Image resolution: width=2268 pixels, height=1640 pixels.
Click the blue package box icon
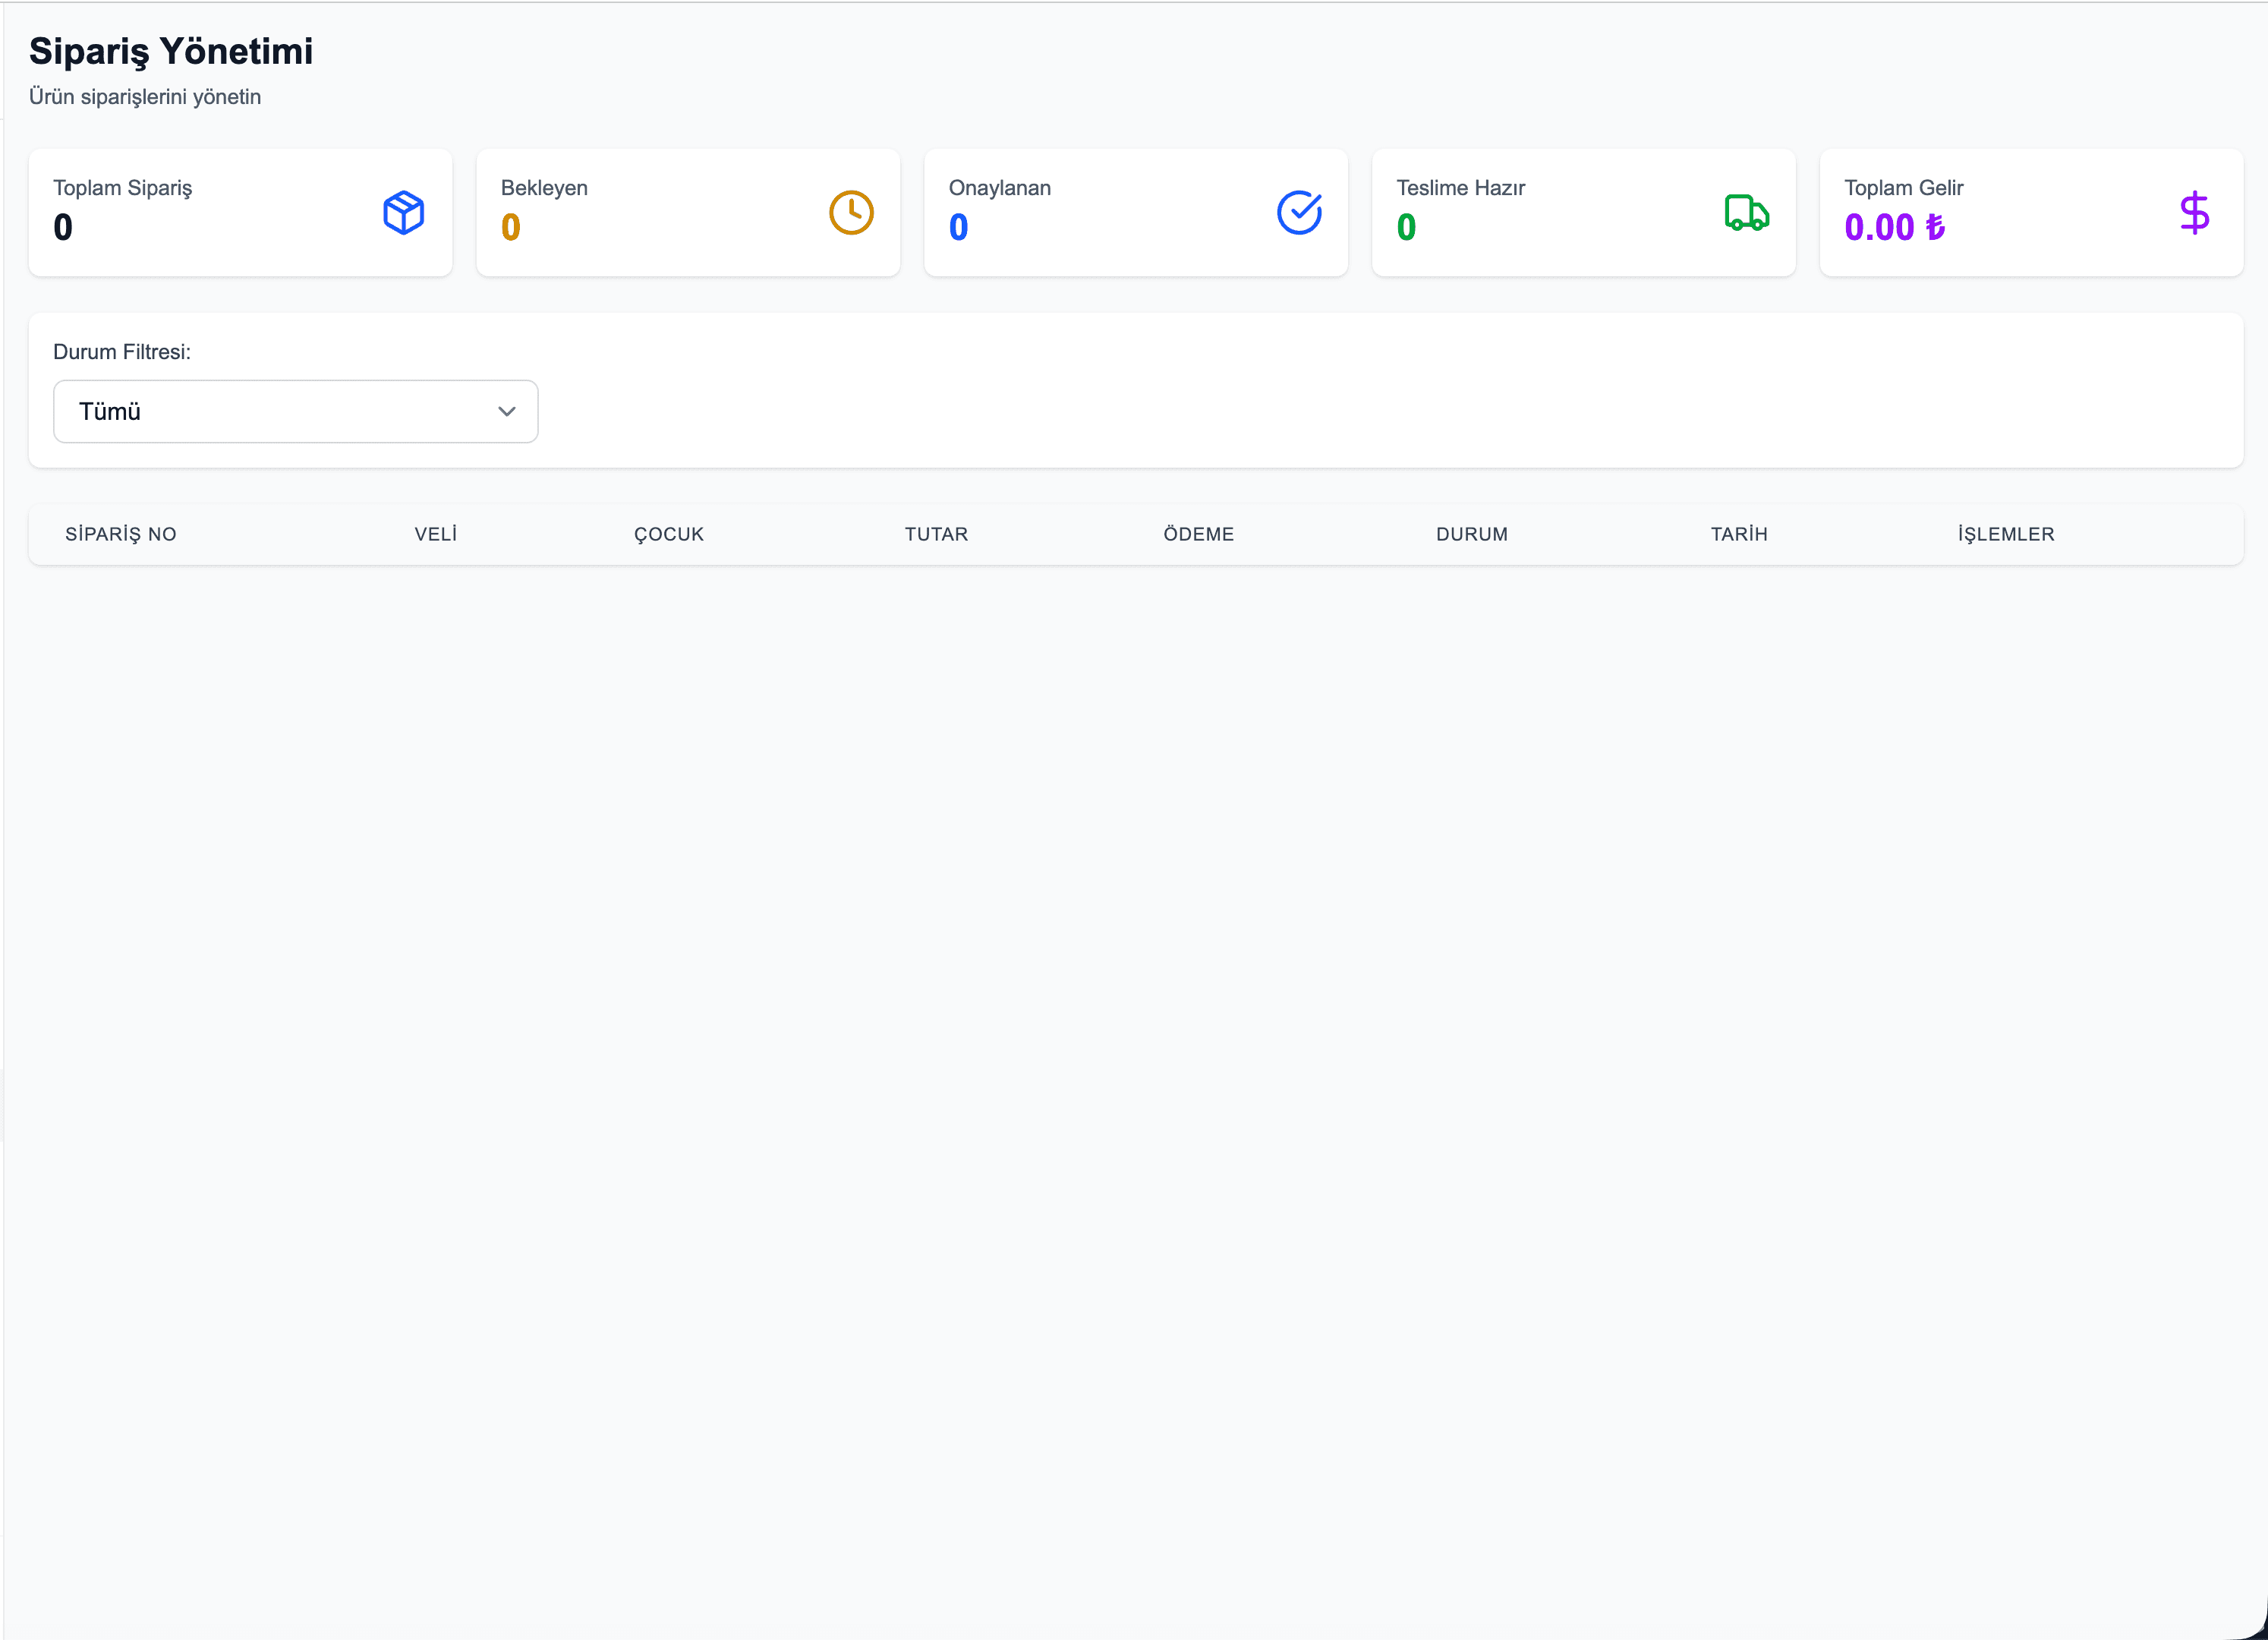403,213
